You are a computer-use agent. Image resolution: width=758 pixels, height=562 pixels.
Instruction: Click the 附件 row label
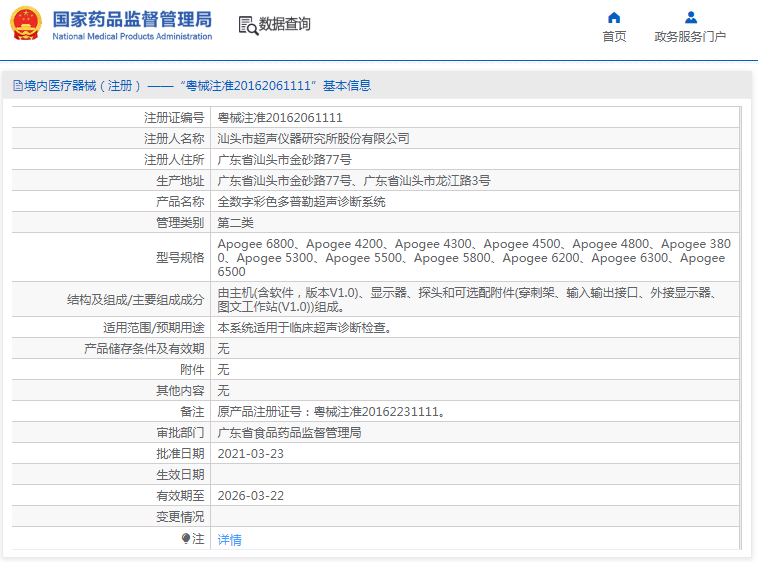[x=192, y=370]
